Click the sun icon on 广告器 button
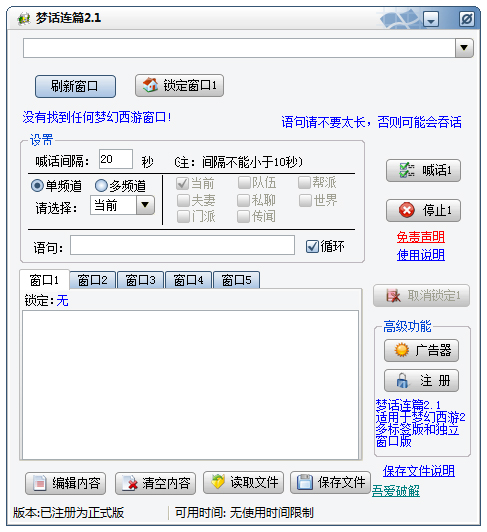This screenshot has width=487, height=532. (402, 350)
